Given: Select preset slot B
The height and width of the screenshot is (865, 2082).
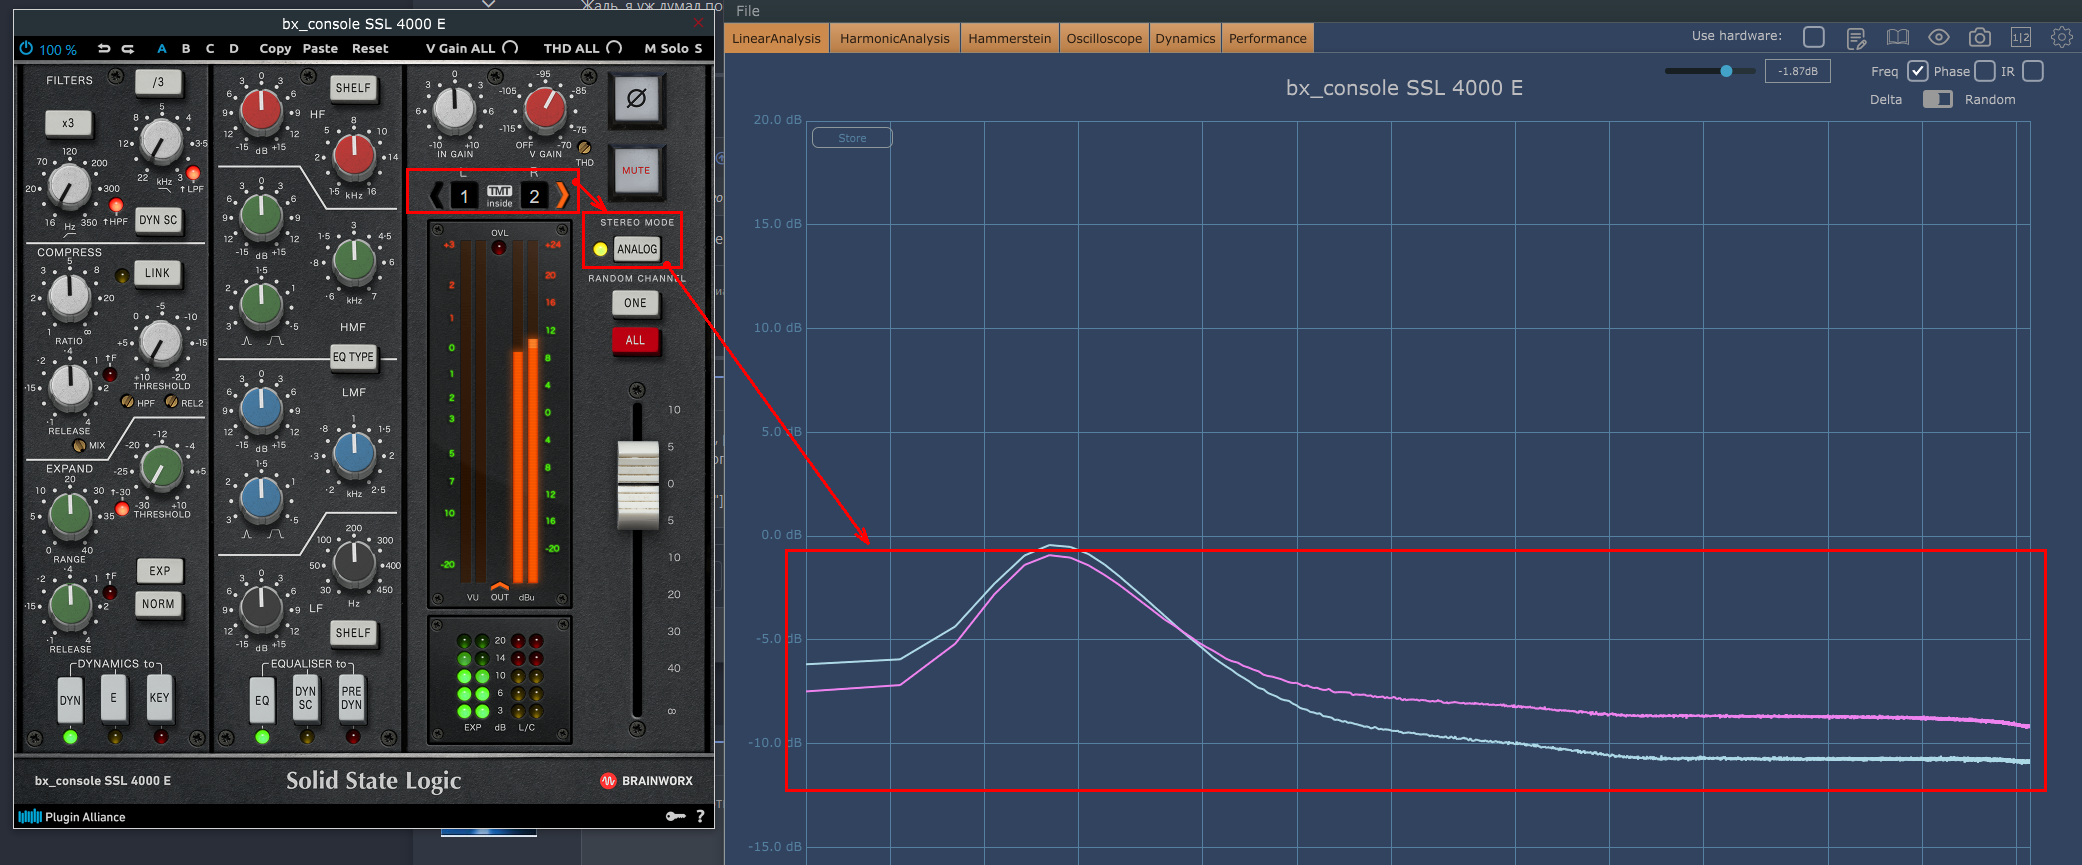Looking at the screenshot, I should click(x=186, y=48).
